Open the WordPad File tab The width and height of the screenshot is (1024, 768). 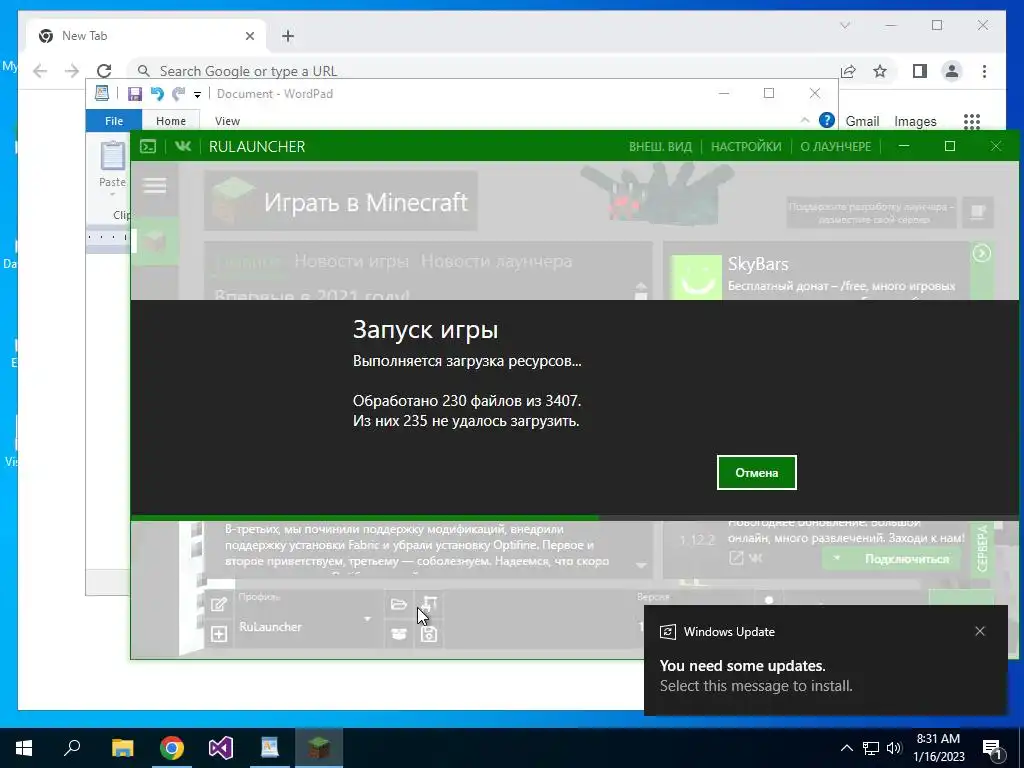pyautogui.click(x=114, y=121)
